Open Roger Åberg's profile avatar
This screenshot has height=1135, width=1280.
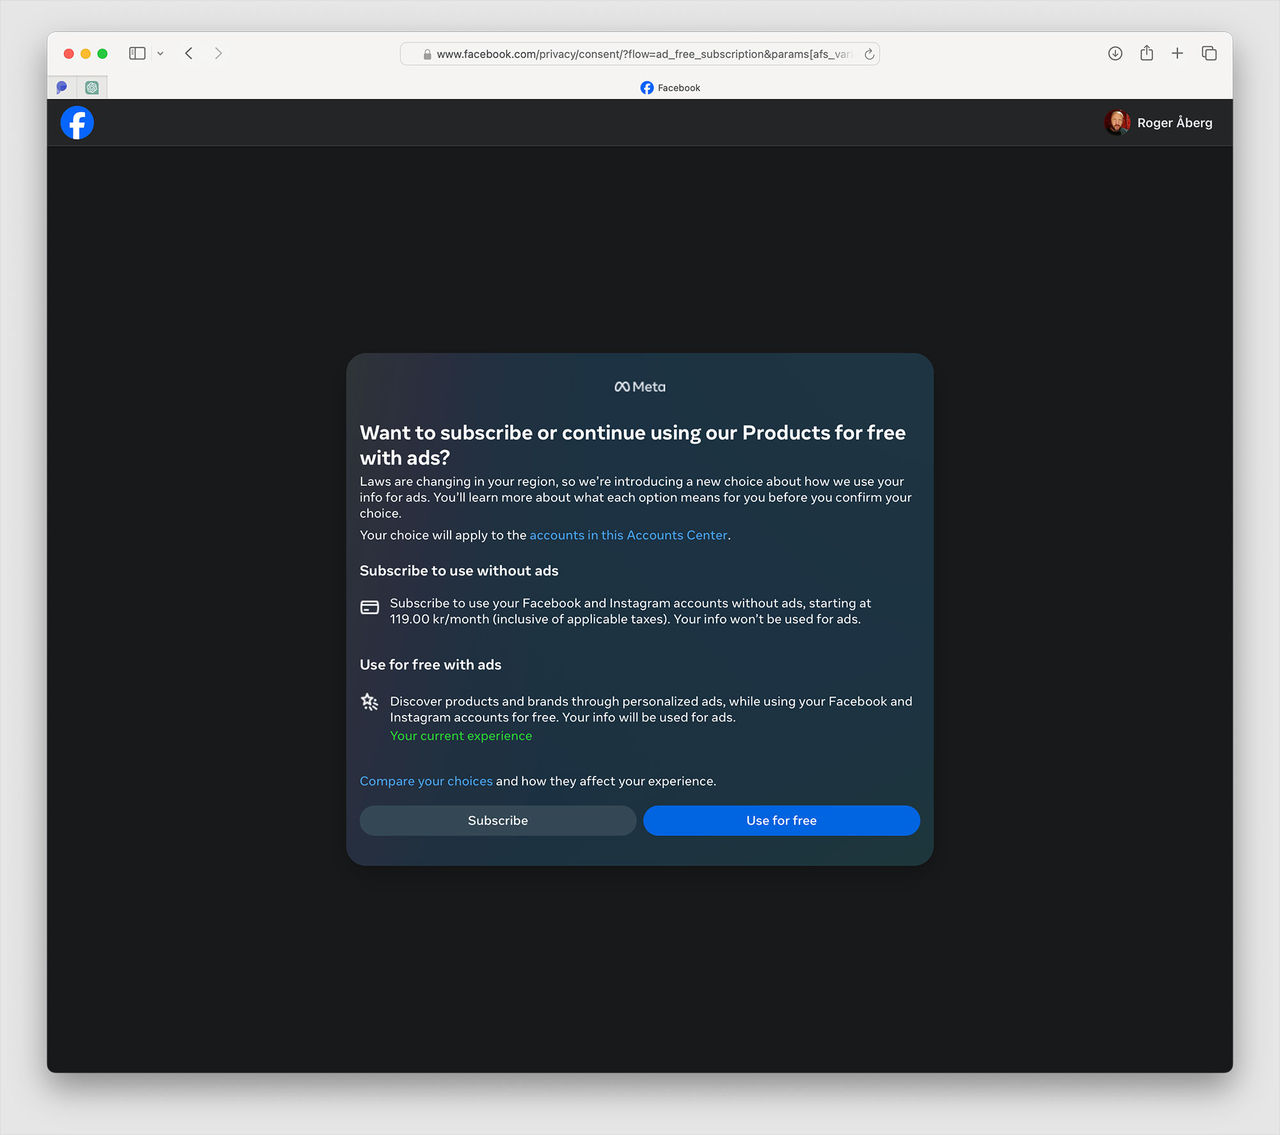pyautogui.click(x=1117, y=122)
